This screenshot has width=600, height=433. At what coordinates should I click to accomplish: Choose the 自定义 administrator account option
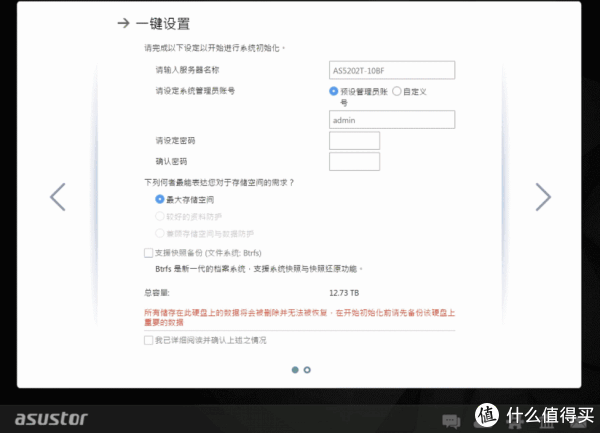pyautogui.click(x=397, y=91)
